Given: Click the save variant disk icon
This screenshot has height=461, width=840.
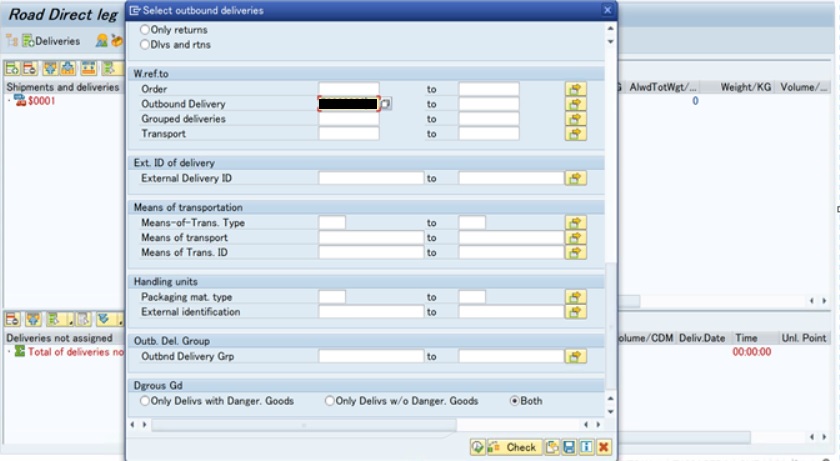Looking at the screenshot, I should [568, 447].
